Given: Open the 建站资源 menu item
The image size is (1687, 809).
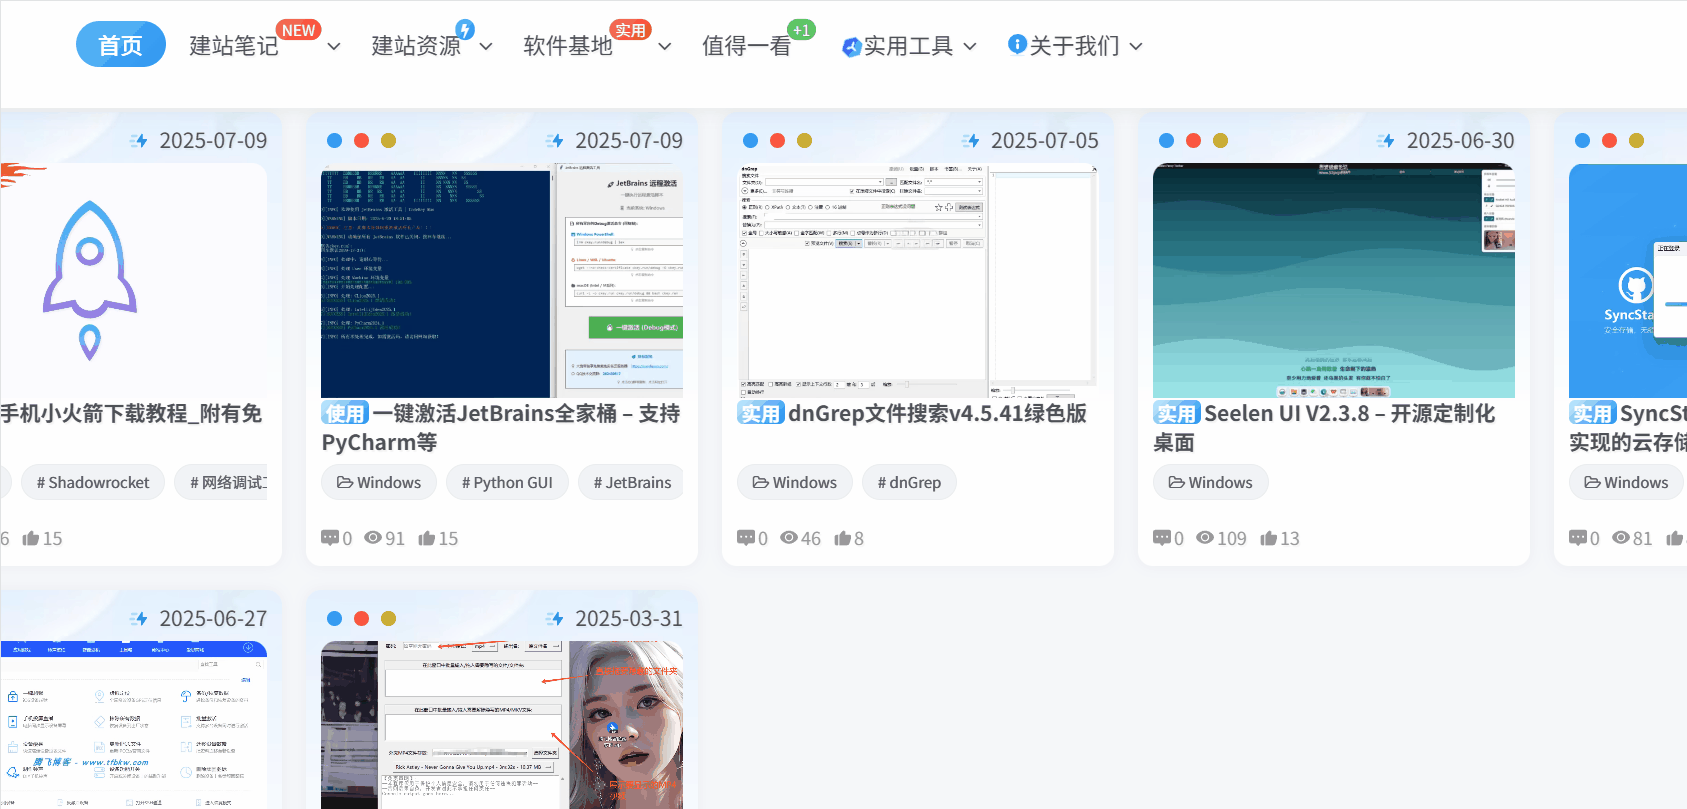Looking at the screenshot, I should click(x=416, y=46).
